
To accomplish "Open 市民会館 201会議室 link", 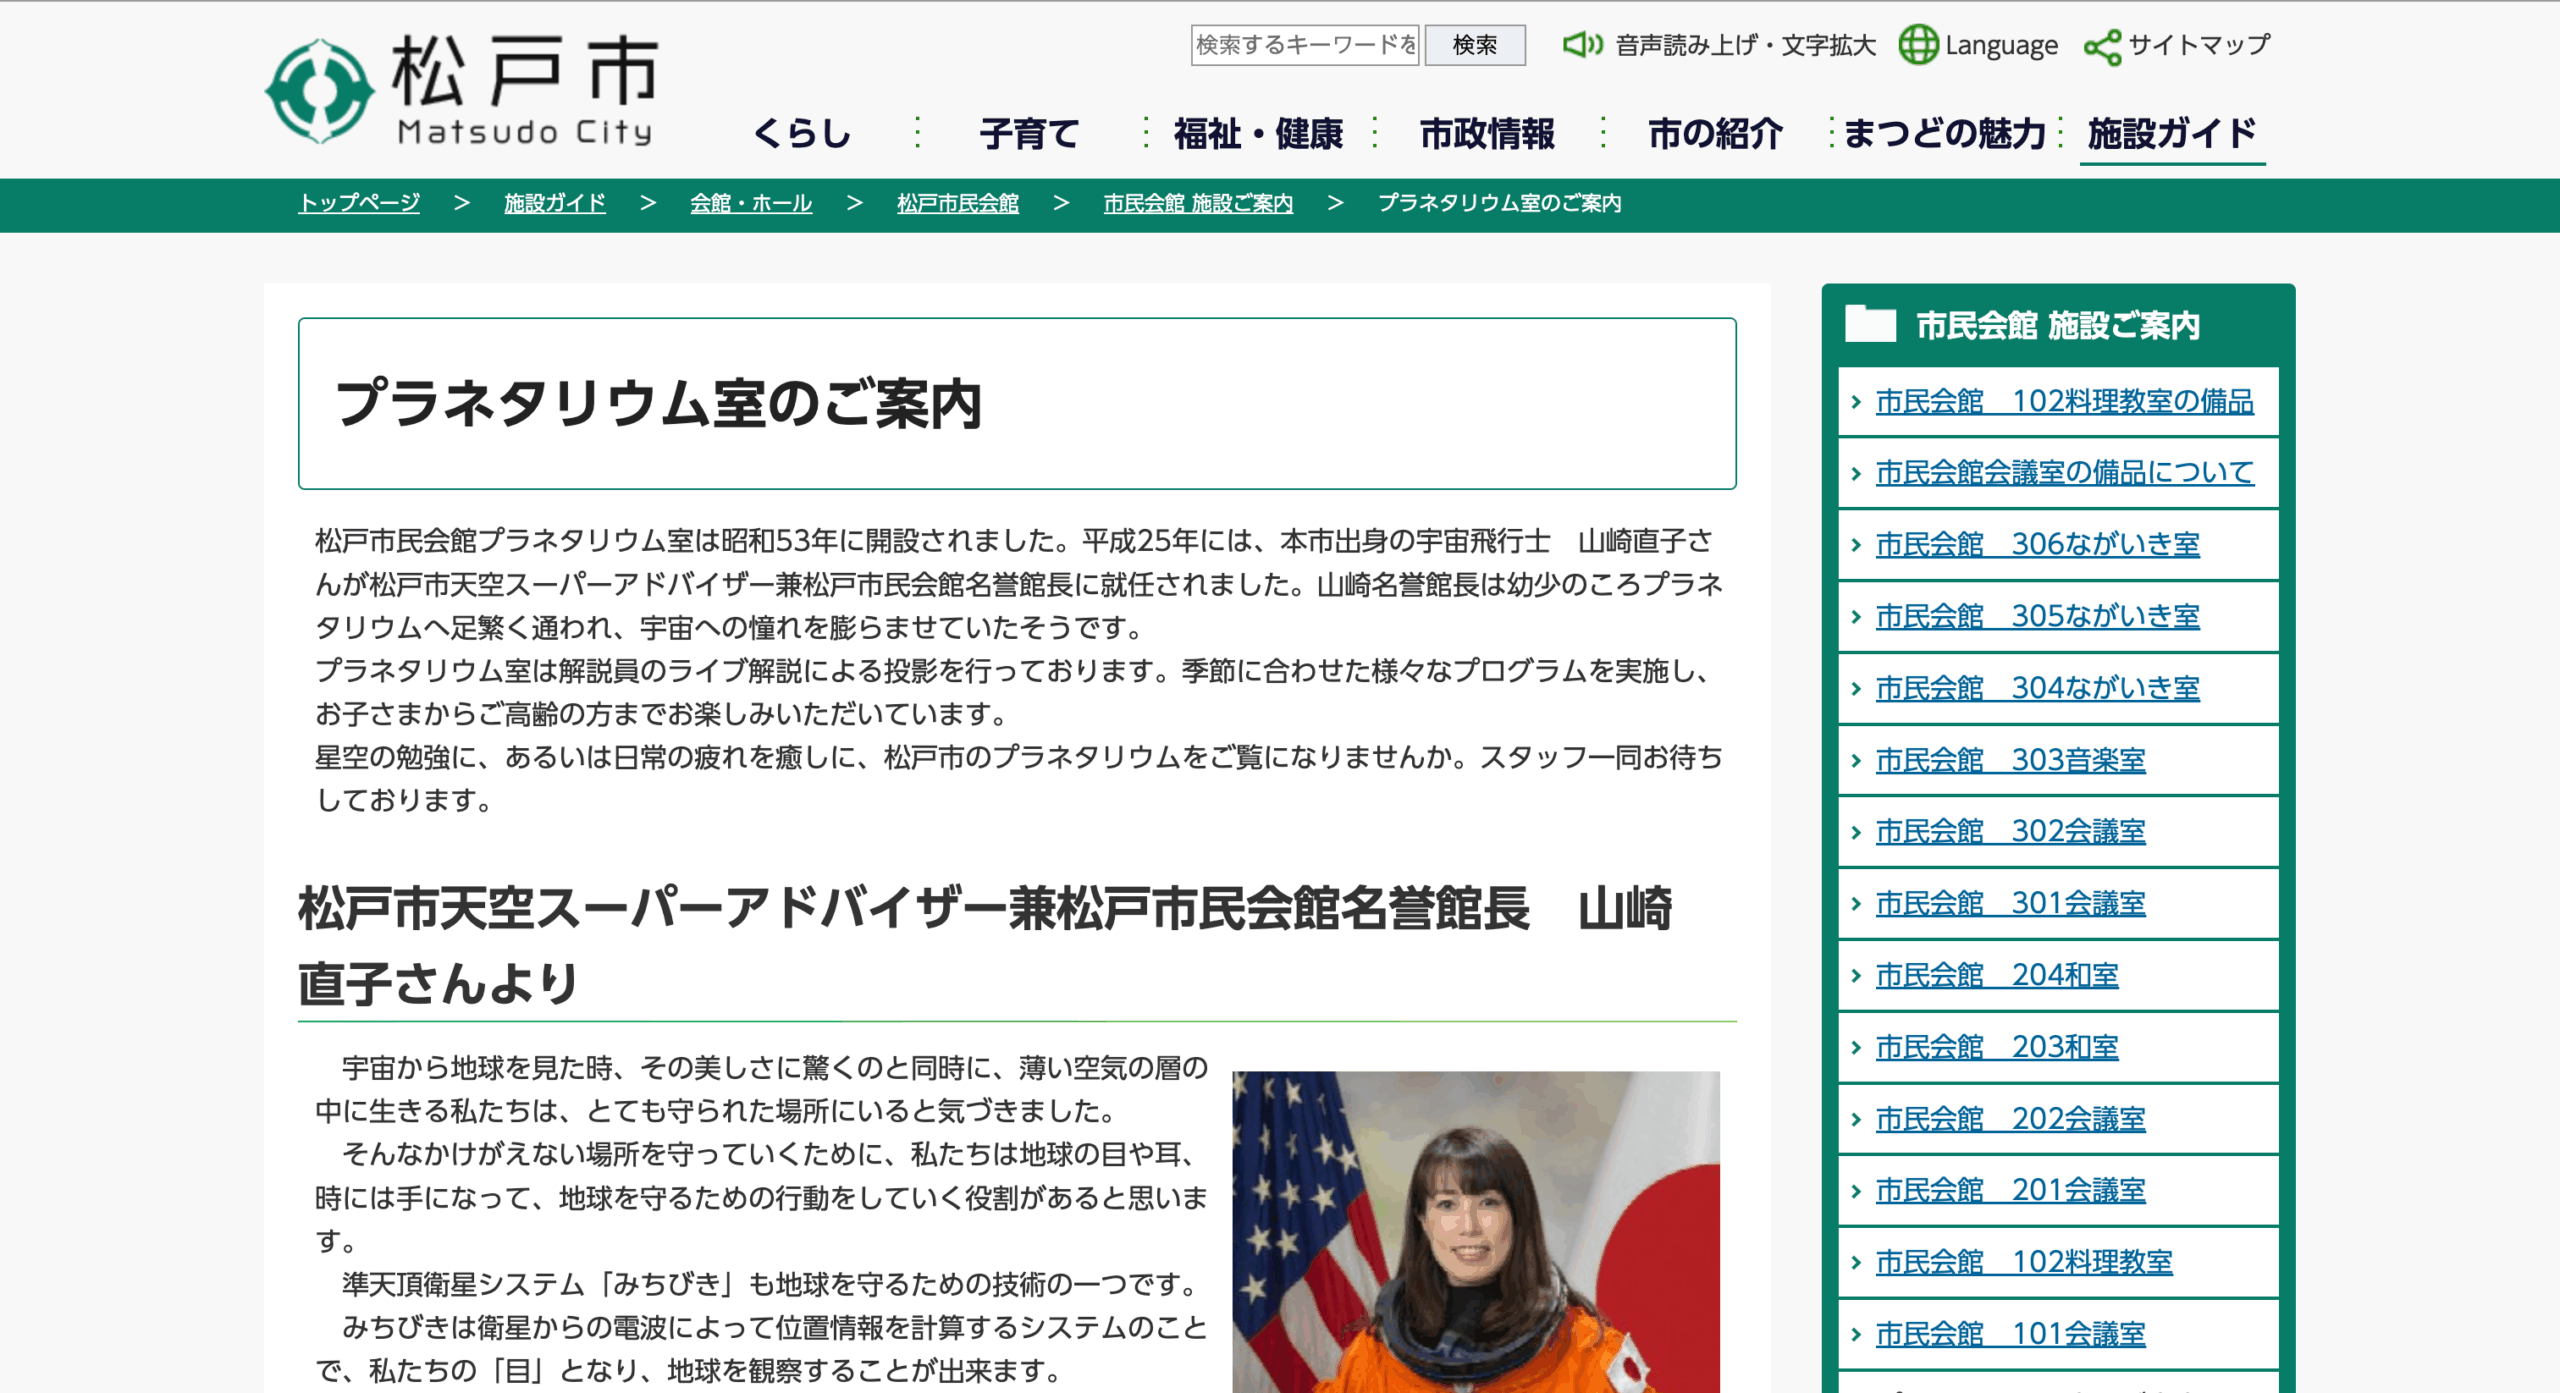I will click(2011, 1191).
